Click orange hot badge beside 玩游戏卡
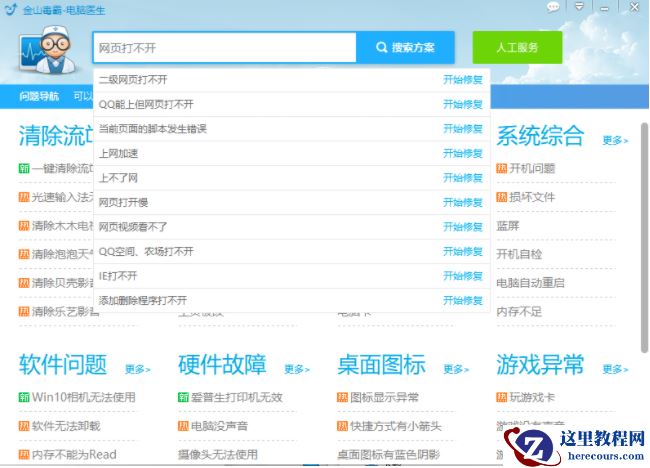Image resolution: width=650 pixels, height=468 pixels. pyautogui.click(x=502, y=397)
